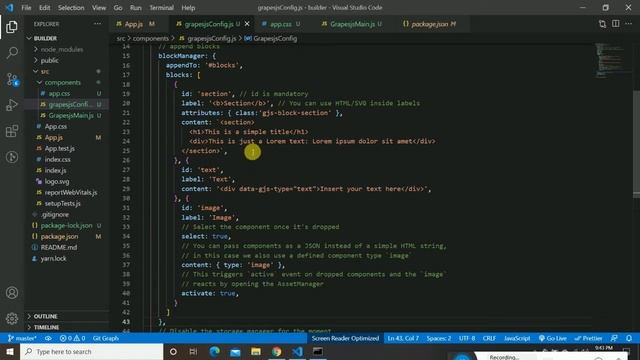Click the synchronize changes status icon
The width and height of the screenshot is (640, 360).
(48, 338)
